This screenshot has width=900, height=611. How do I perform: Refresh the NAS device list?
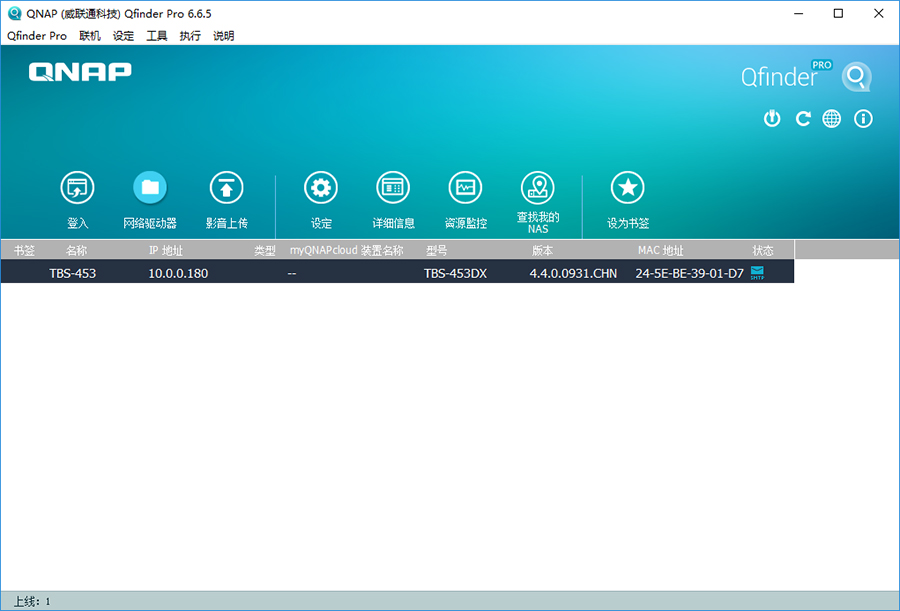802,118
